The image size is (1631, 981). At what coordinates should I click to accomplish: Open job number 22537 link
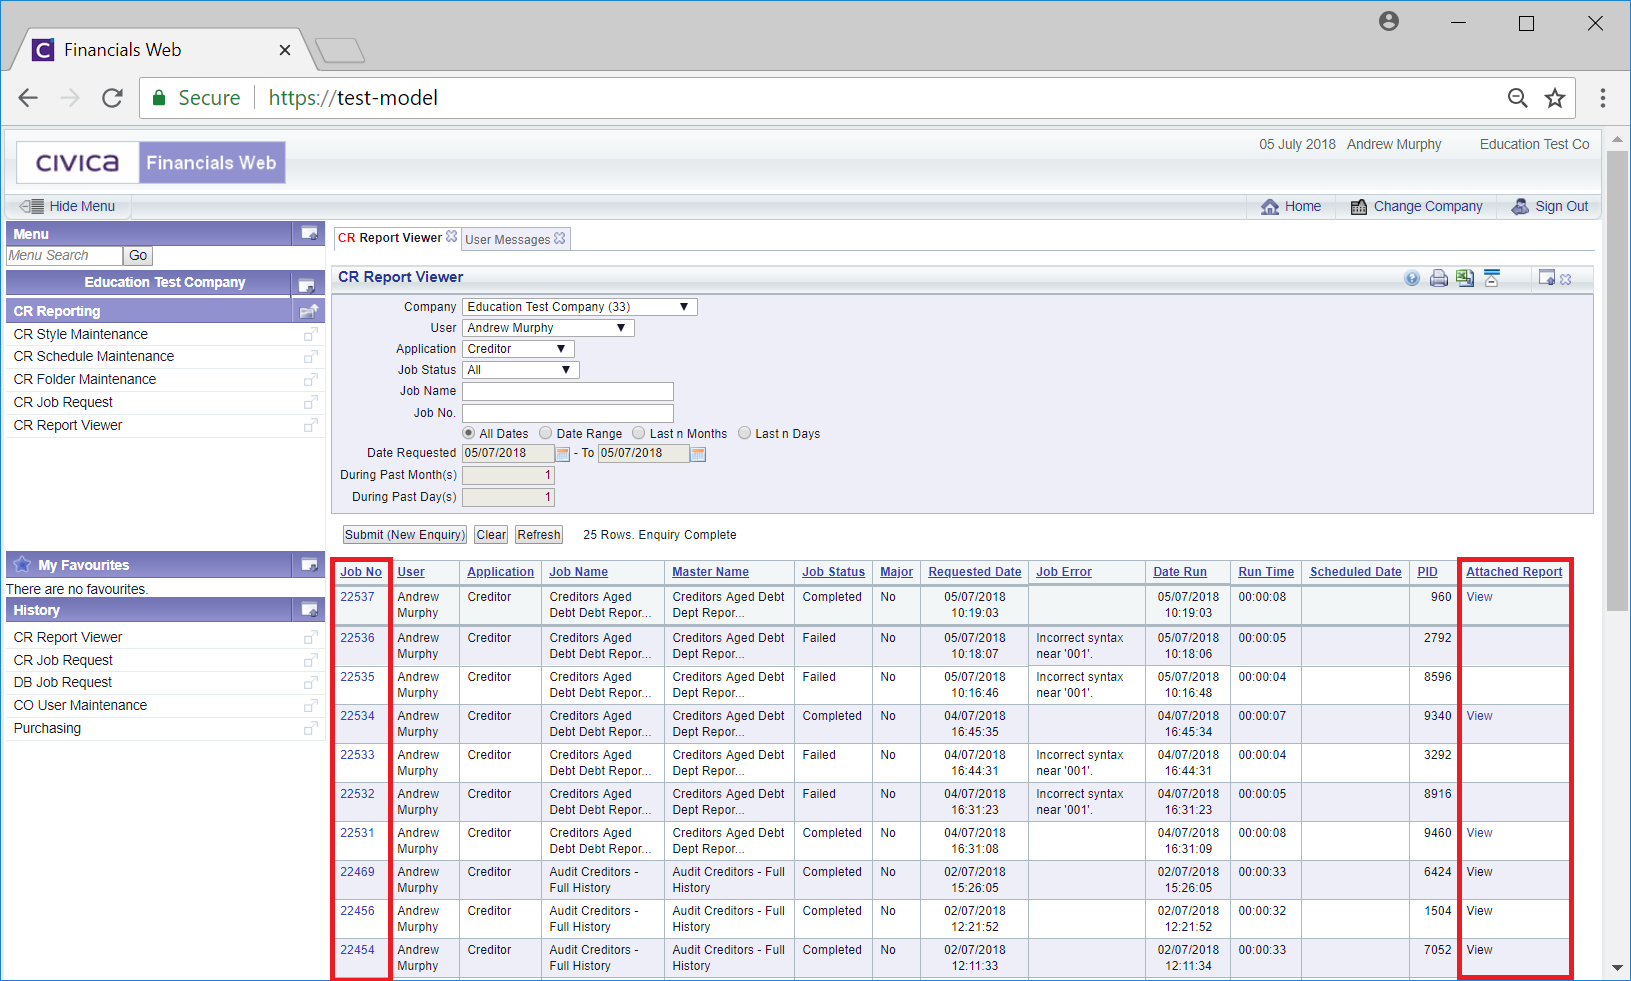click(357, 597)
